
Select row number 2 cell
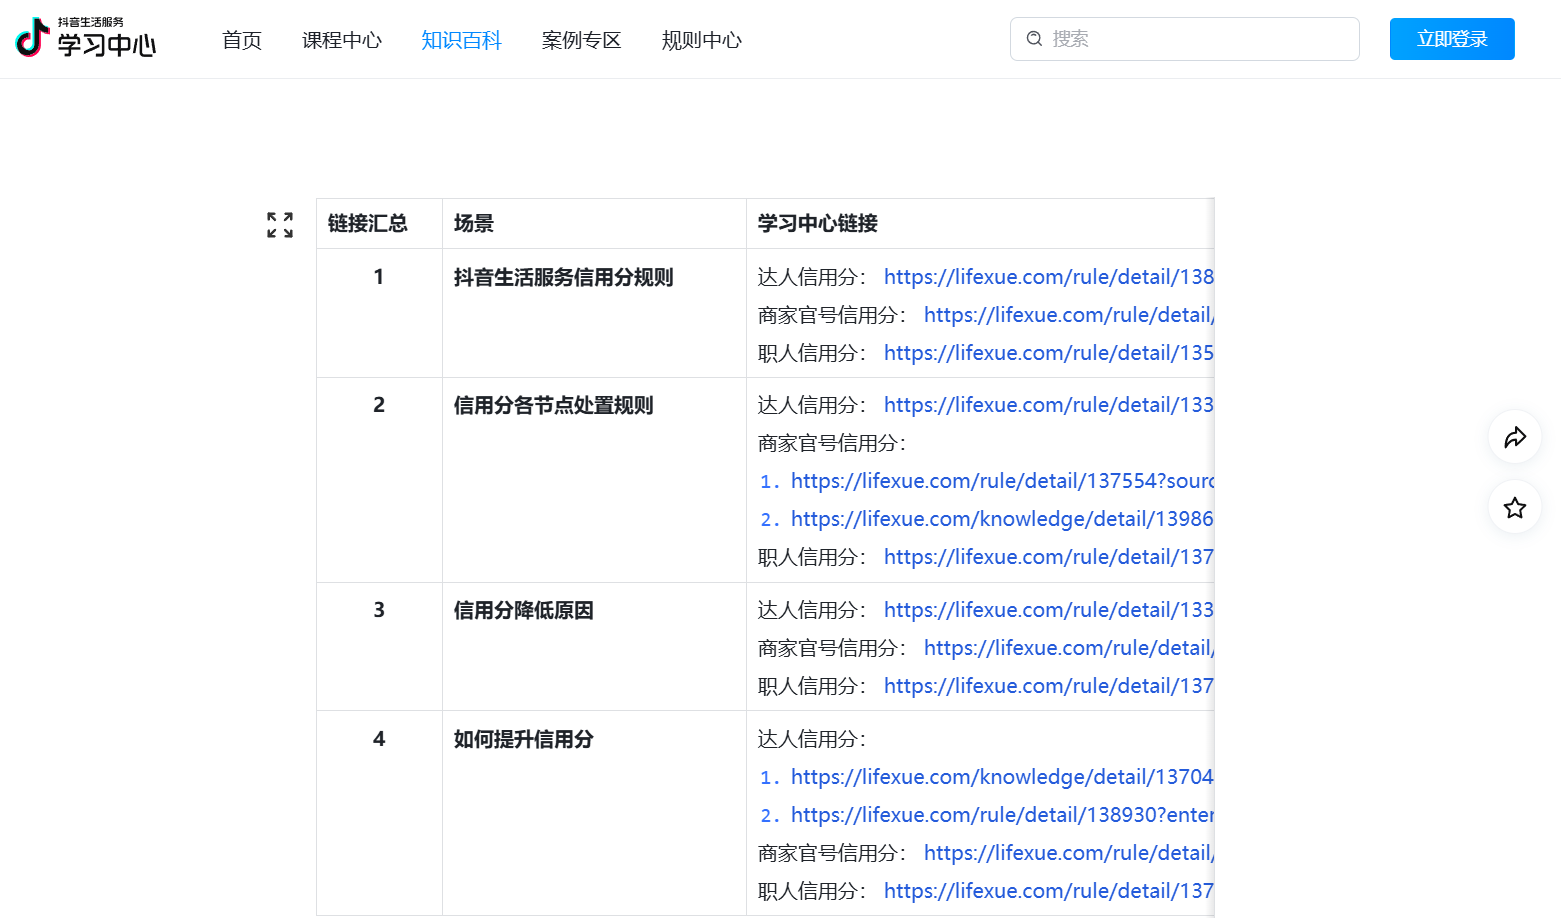(x=379, y=480)
